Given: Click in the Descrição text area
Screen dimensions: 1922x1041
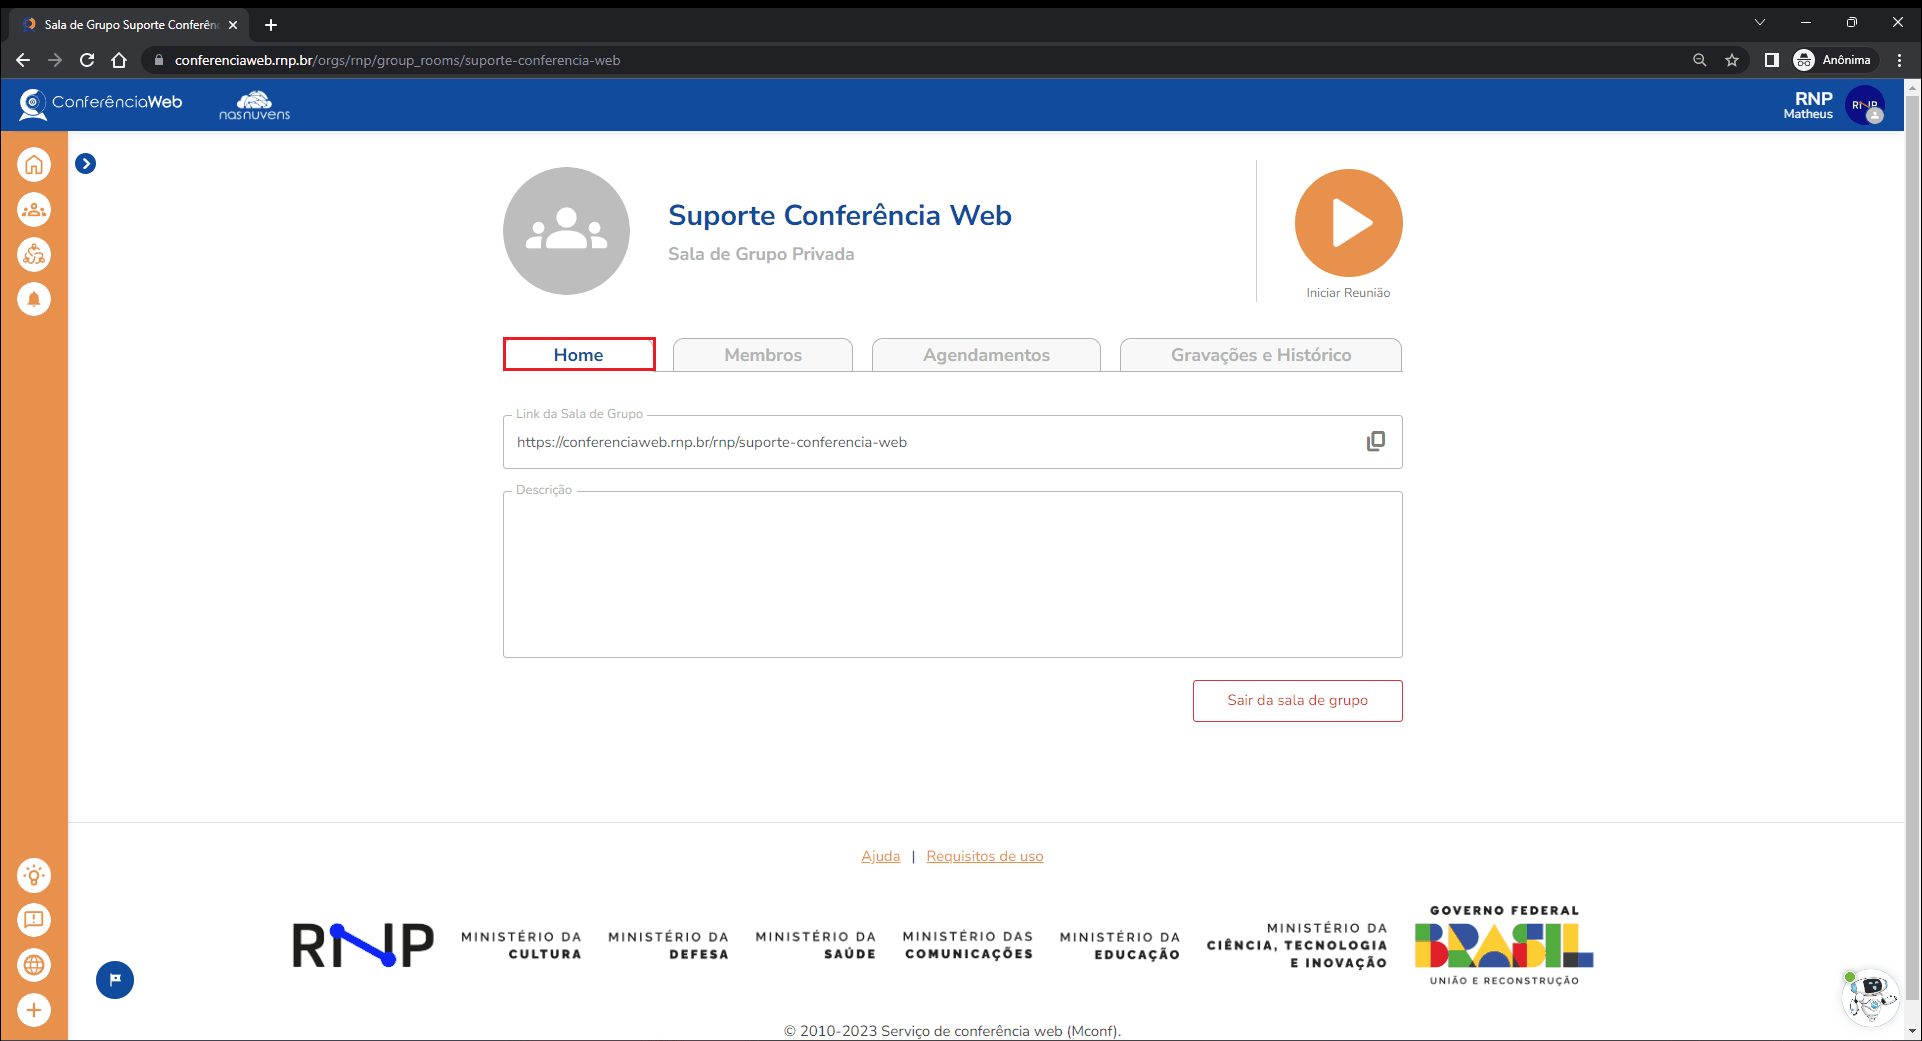Looking at the screenshot, I should [x=952, y=574].
